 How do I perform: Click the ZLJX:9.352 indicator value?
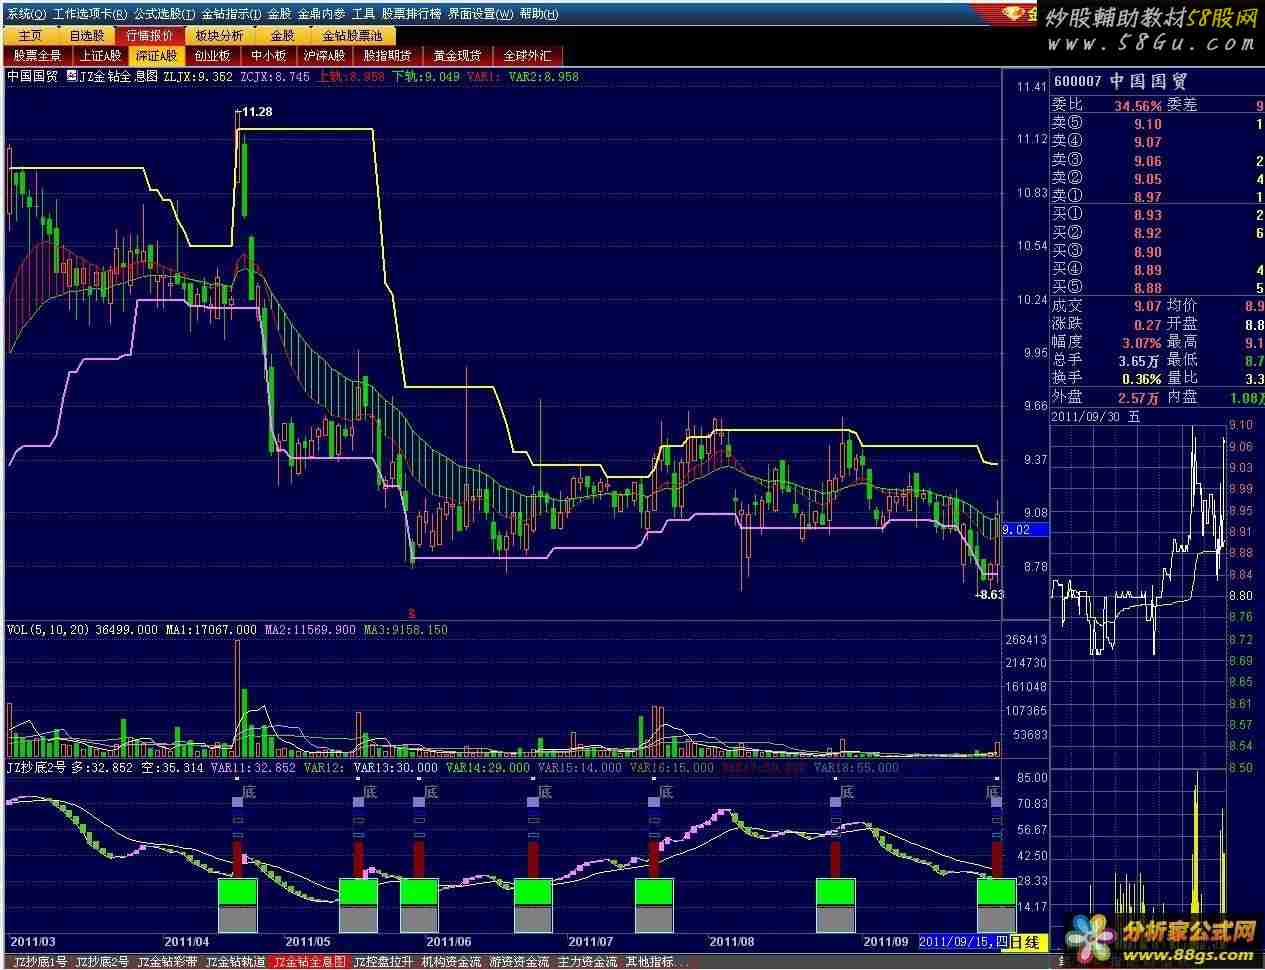(x=198, y=76)
